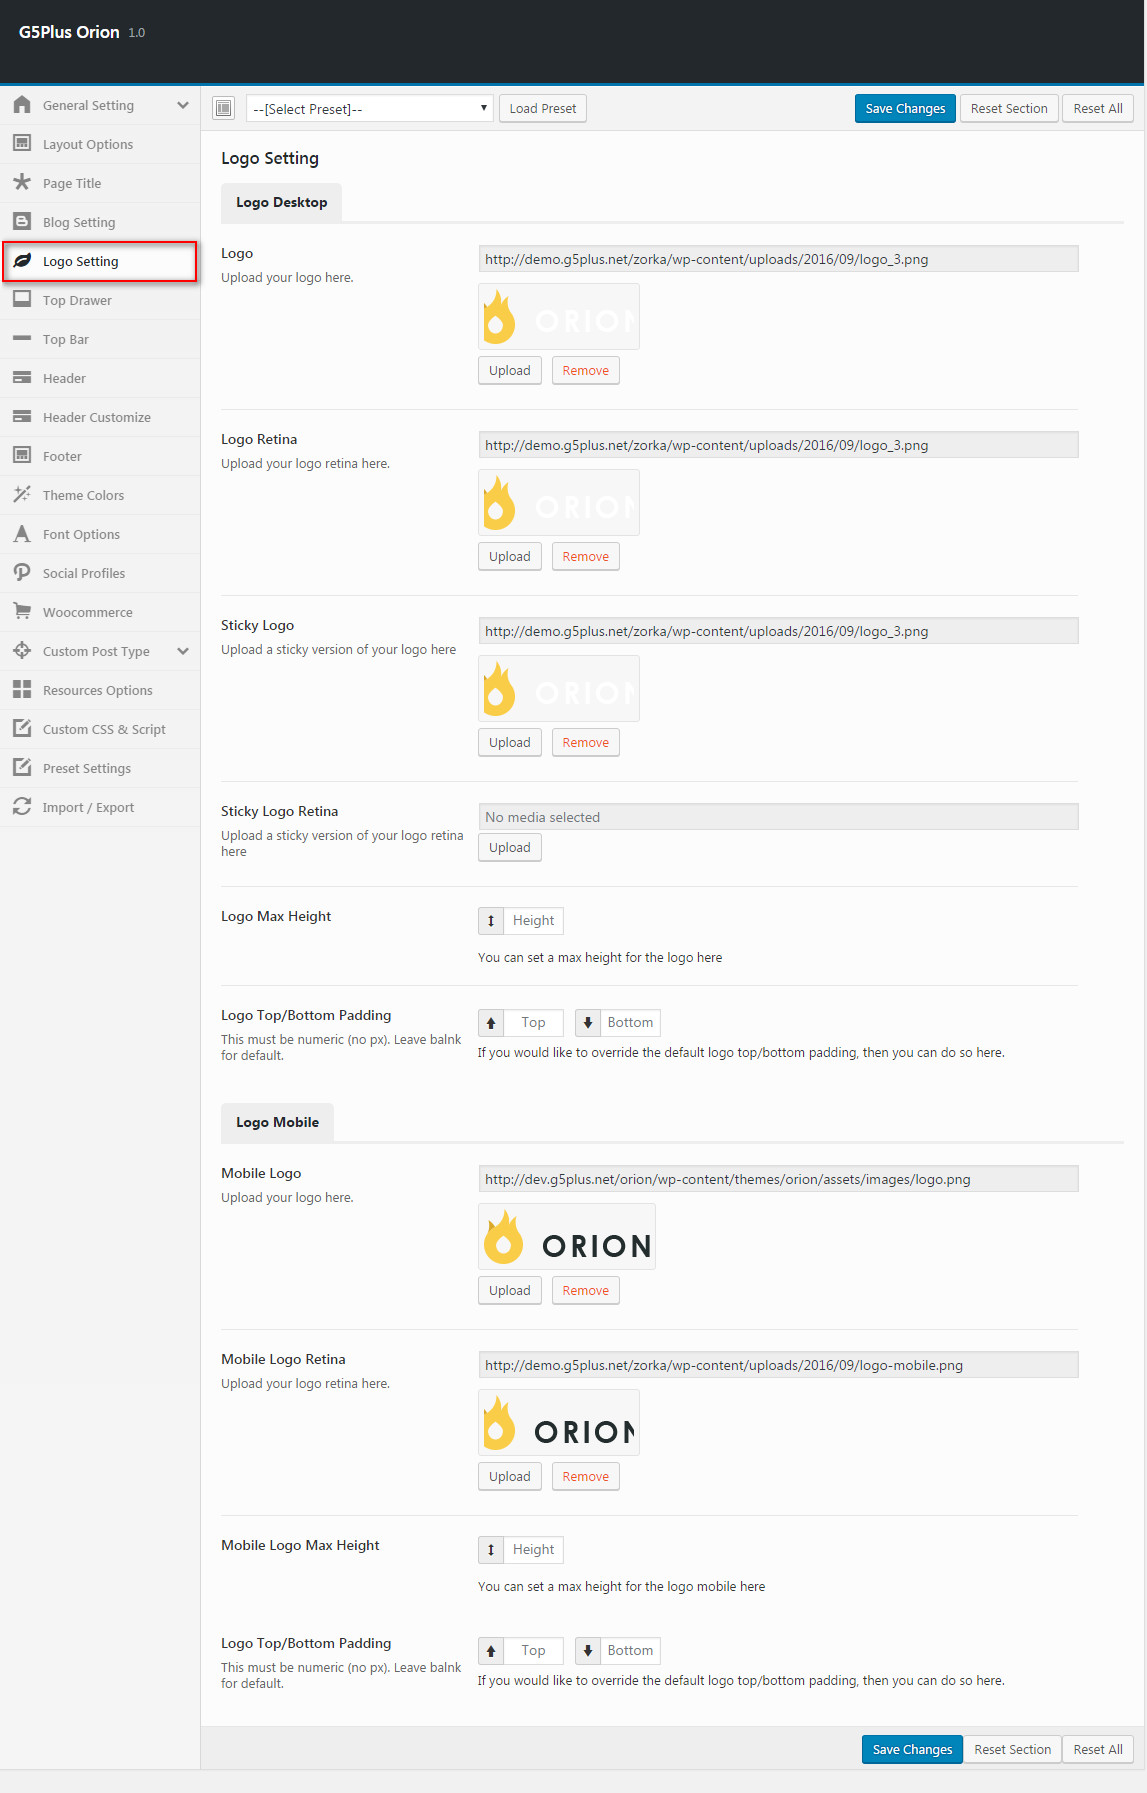
Task: Open the Theme Colors section
Action: click(x=100, y=495)
